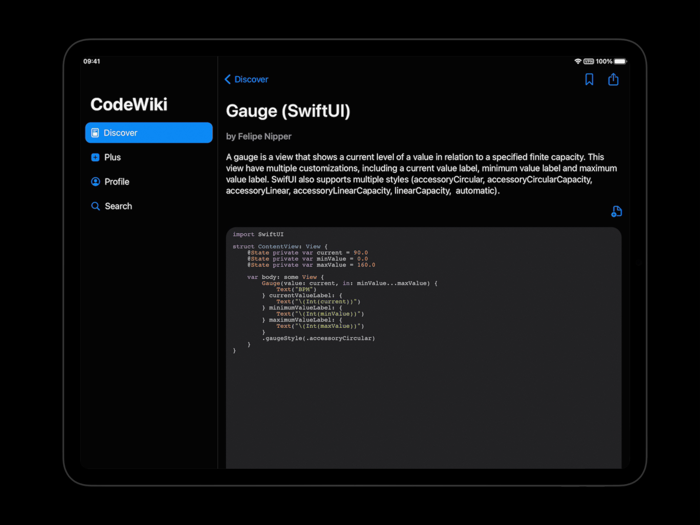Screen dimensions: 700x525
Task: Click the Plus sidebar icon
Action: click(x=95, y=157)
